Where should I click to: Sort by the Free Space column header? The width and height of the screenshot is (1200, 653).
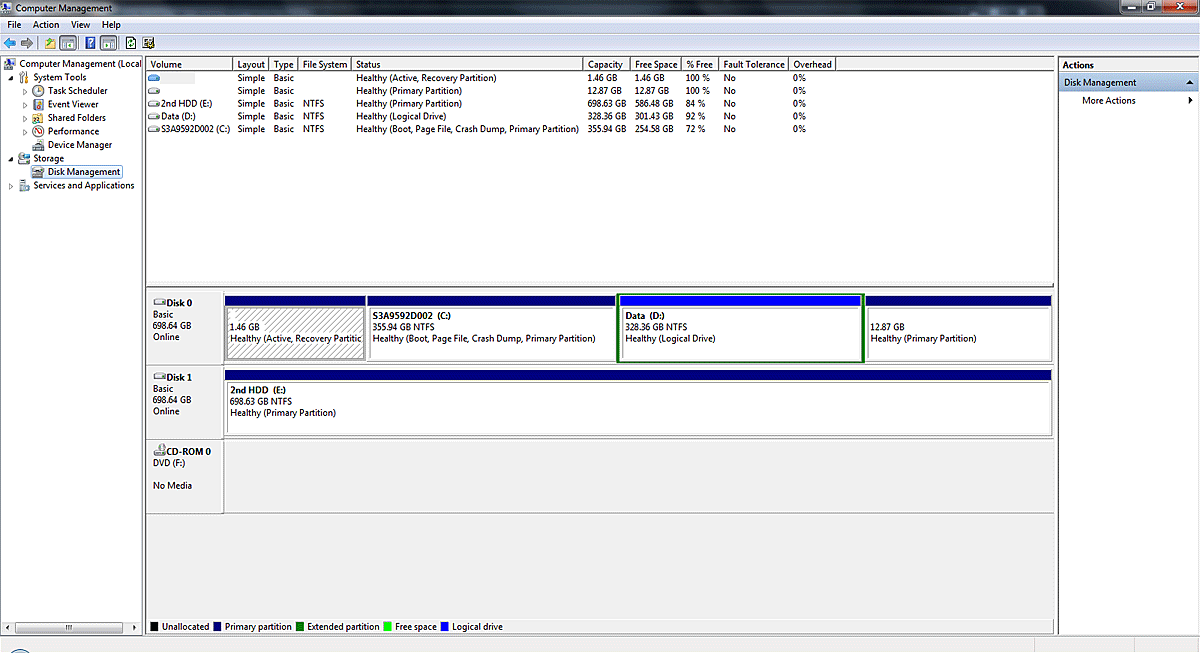point(656,65)
